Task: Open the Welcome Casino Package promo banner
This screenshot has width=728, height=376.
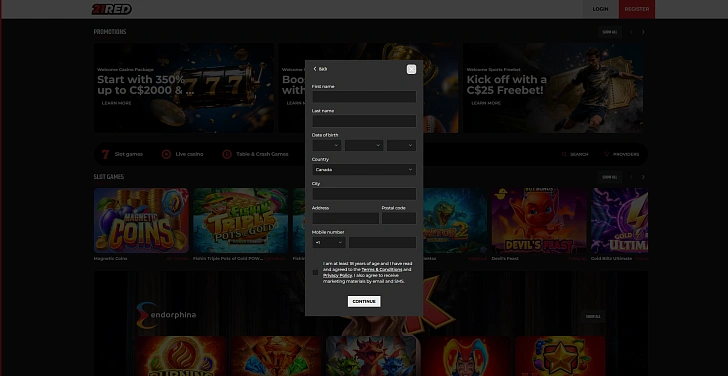Action: click(x=183, y=88)
